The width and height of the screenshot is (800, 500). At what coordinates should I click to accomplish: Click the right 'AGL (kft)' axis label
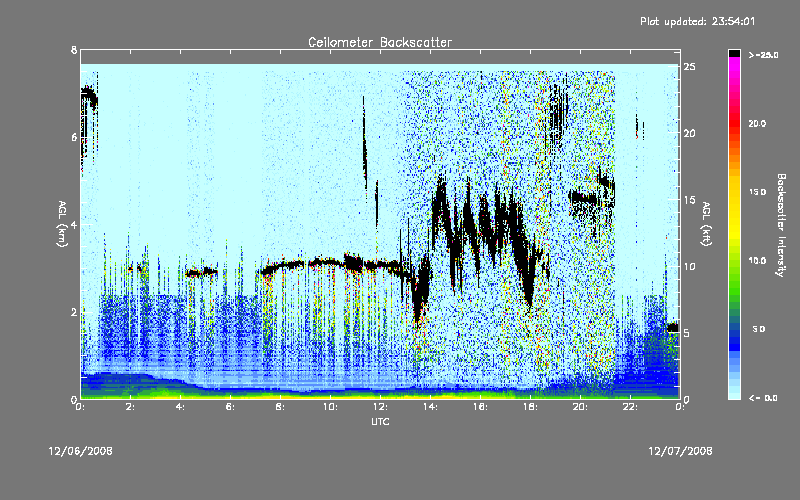(x=707, y=224)
